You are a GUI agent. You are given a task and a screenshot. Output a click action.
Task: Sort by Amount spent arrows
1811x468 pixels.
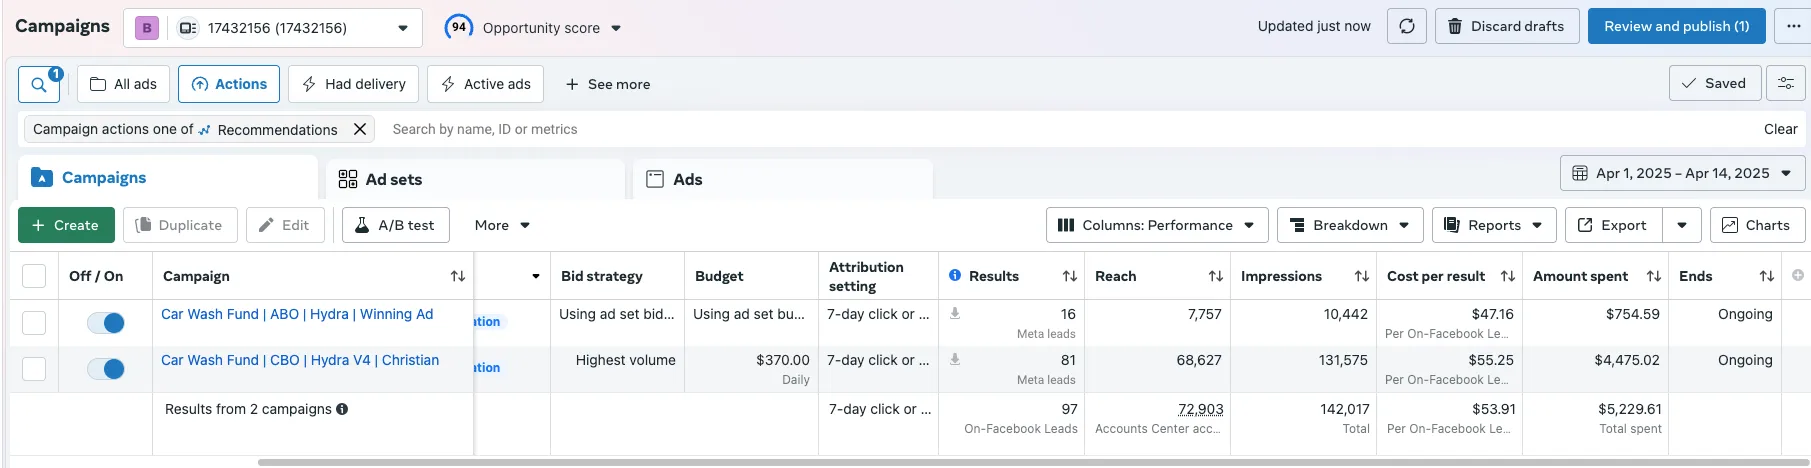point(1654,276)
